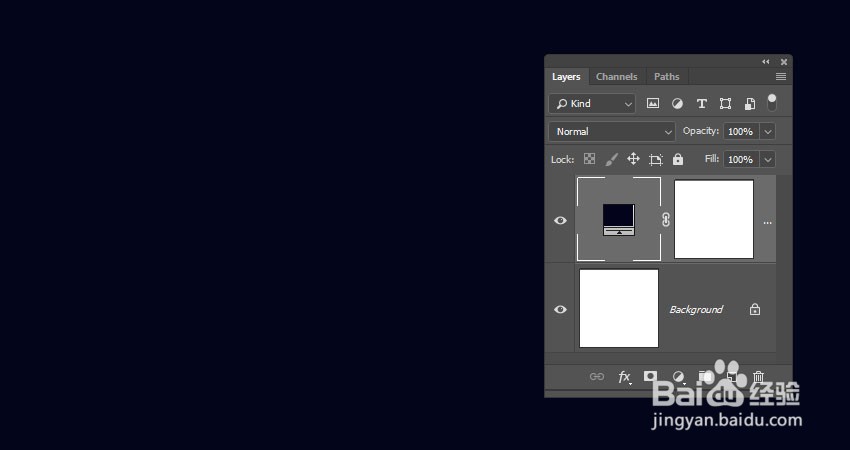Create a new group folder icon
The width and height of the screenshot is (850, 450).
(705, 376)
